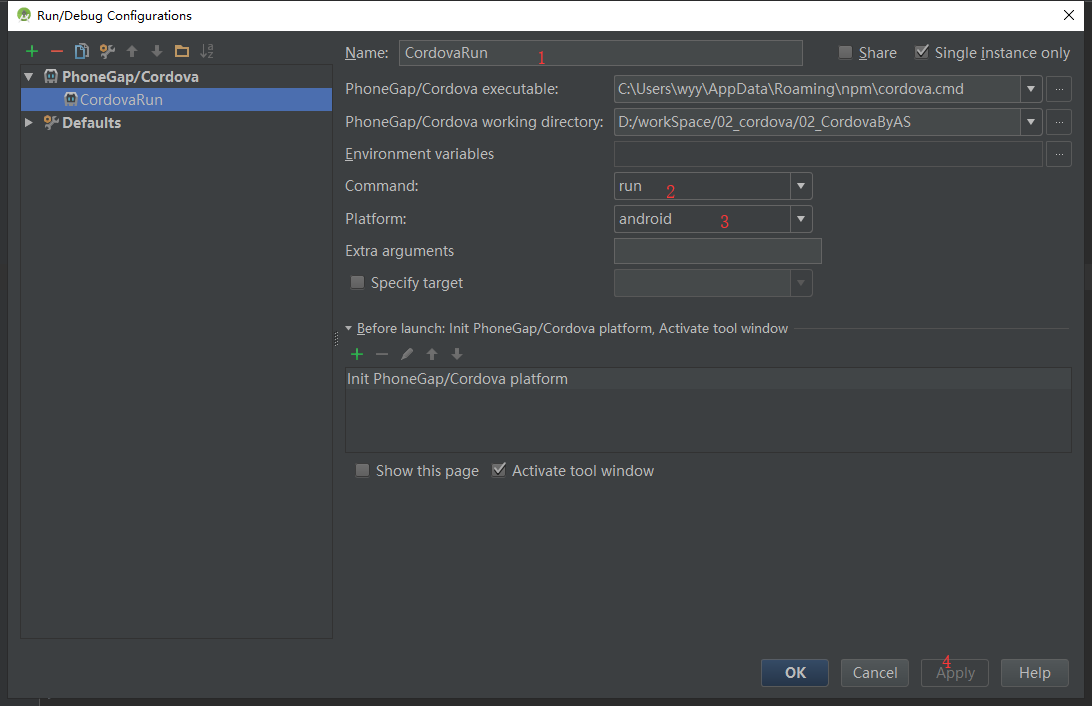The image size is (1092, 706).
Task: Open the working directory dropdown
Action: click(x=1031, y=122)
